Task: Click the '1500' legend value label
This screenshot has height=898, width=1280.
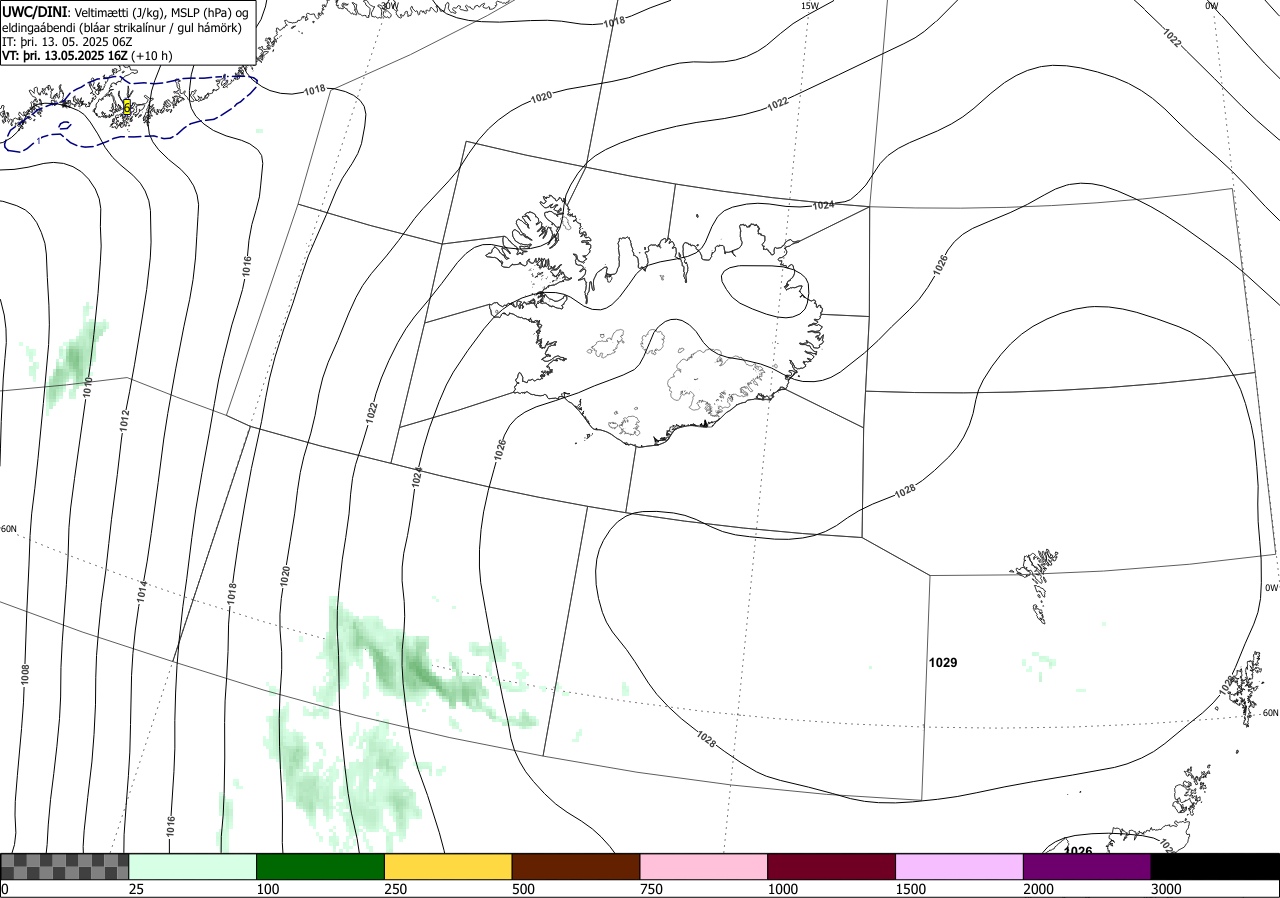Action: tap(911, 889)
